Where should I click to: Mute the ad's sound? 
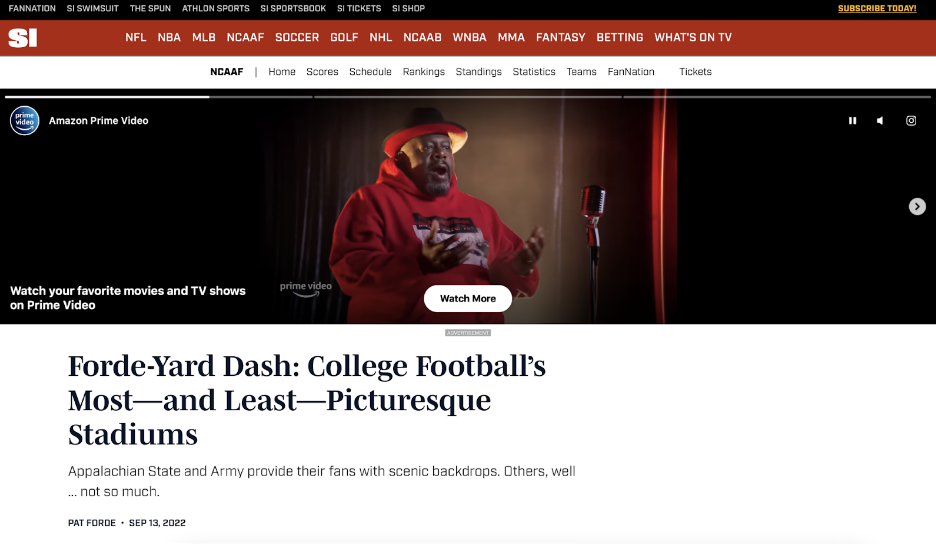[x=880, y=121]
